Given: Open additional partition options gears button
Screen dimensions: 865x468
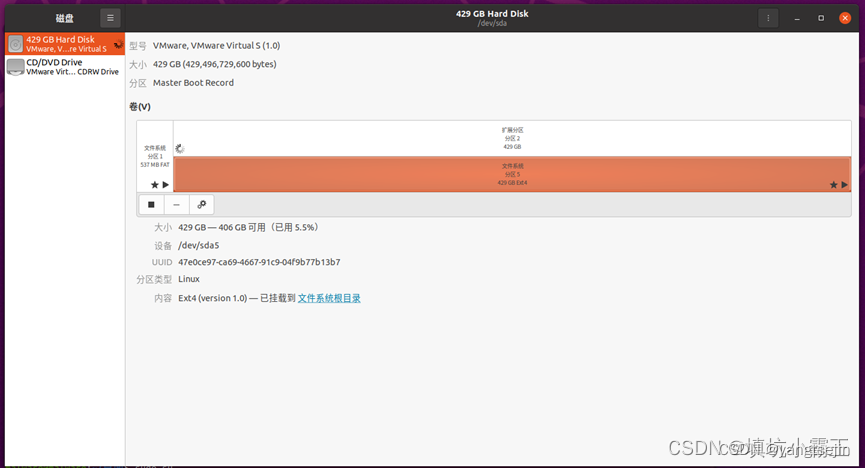Looking at the screenshot, I should pyautogui.click(x=202, y=205).
